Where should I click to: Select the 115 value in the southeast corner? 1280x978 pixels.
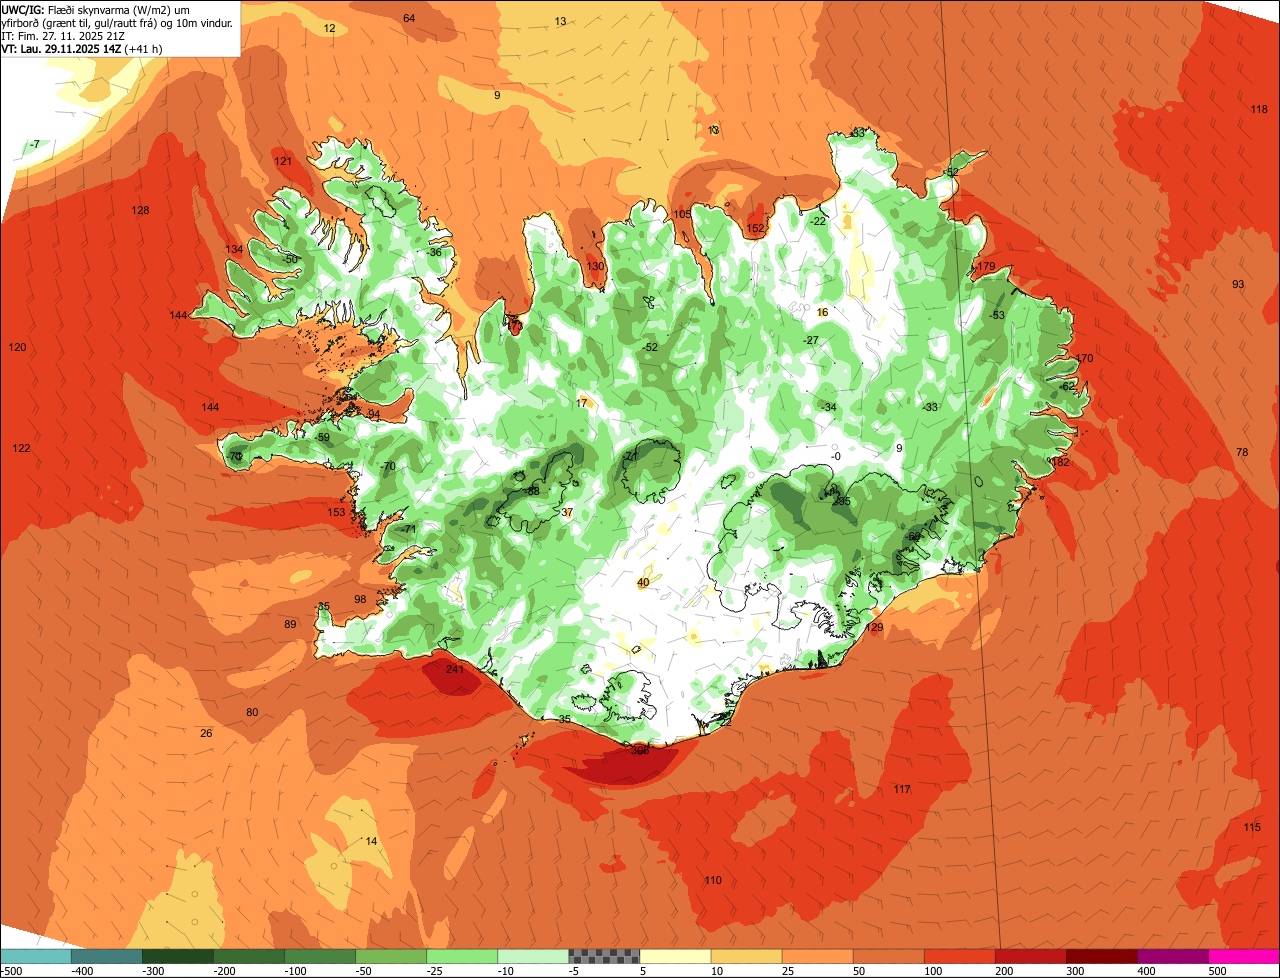tap(1252, 828)
